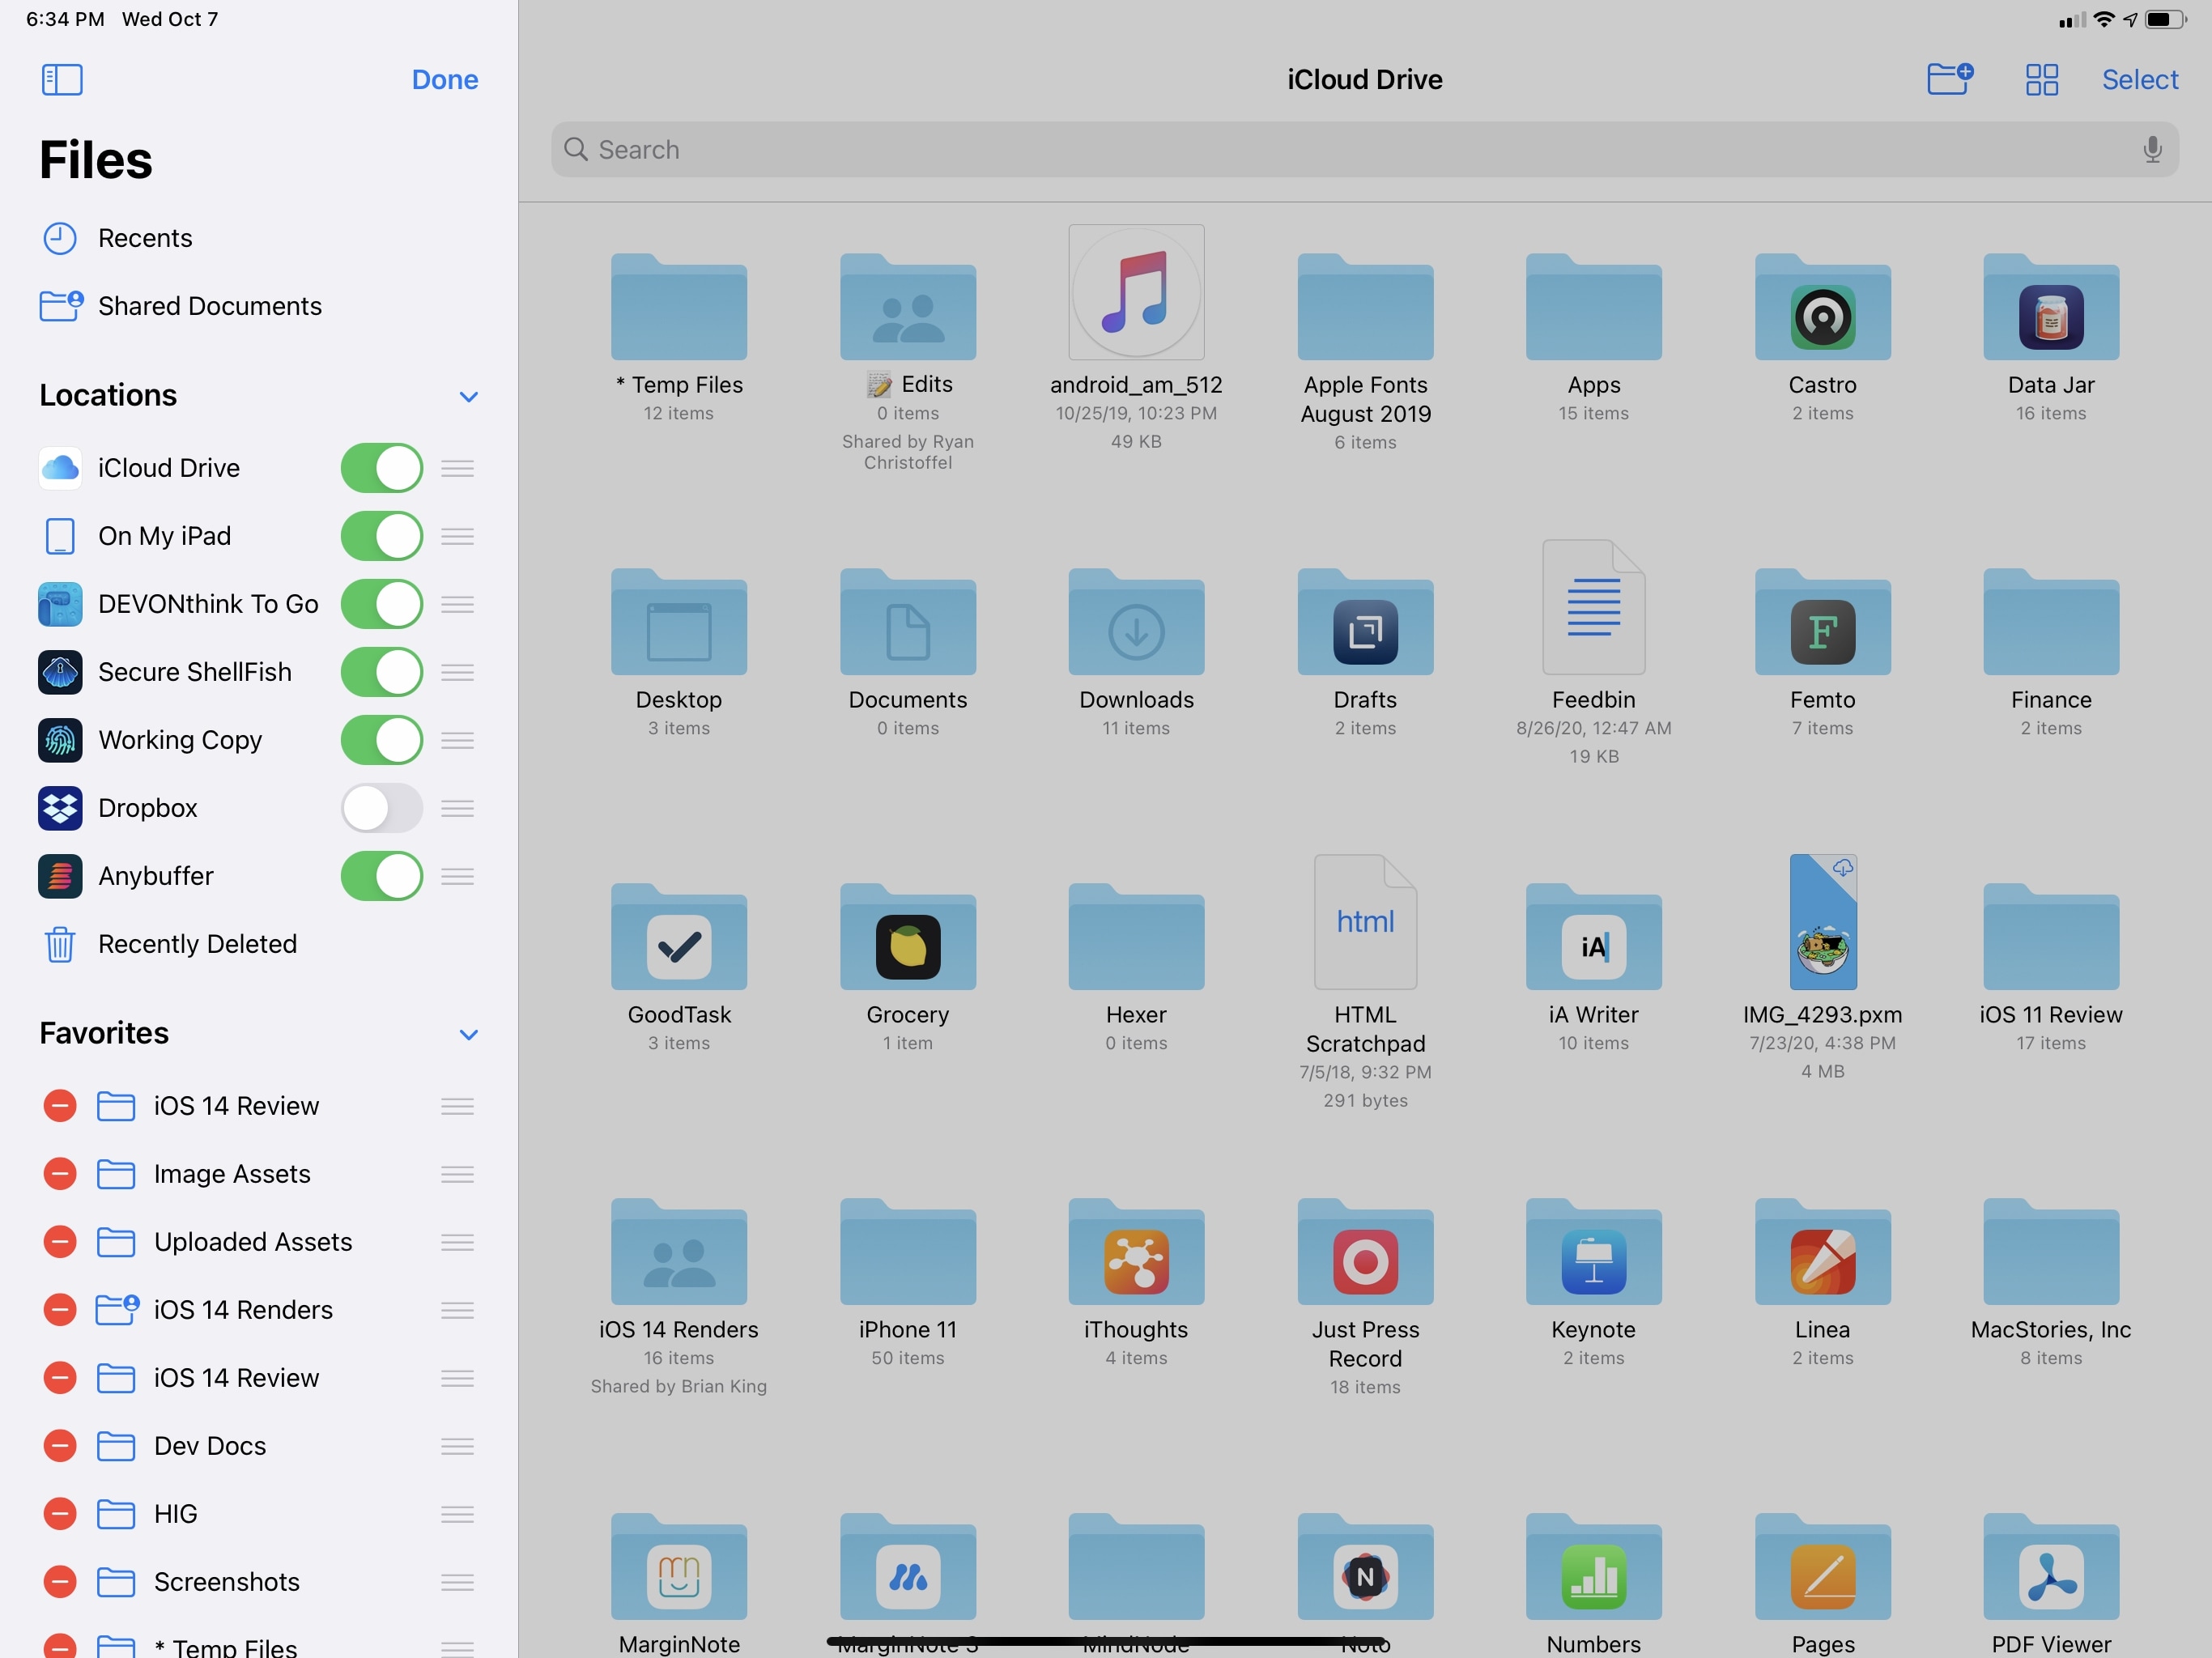Remove Screenshots from Favorites
Image resolution: width=2212 pixels, height=1658 pixels.
(x=60, y=1582)
